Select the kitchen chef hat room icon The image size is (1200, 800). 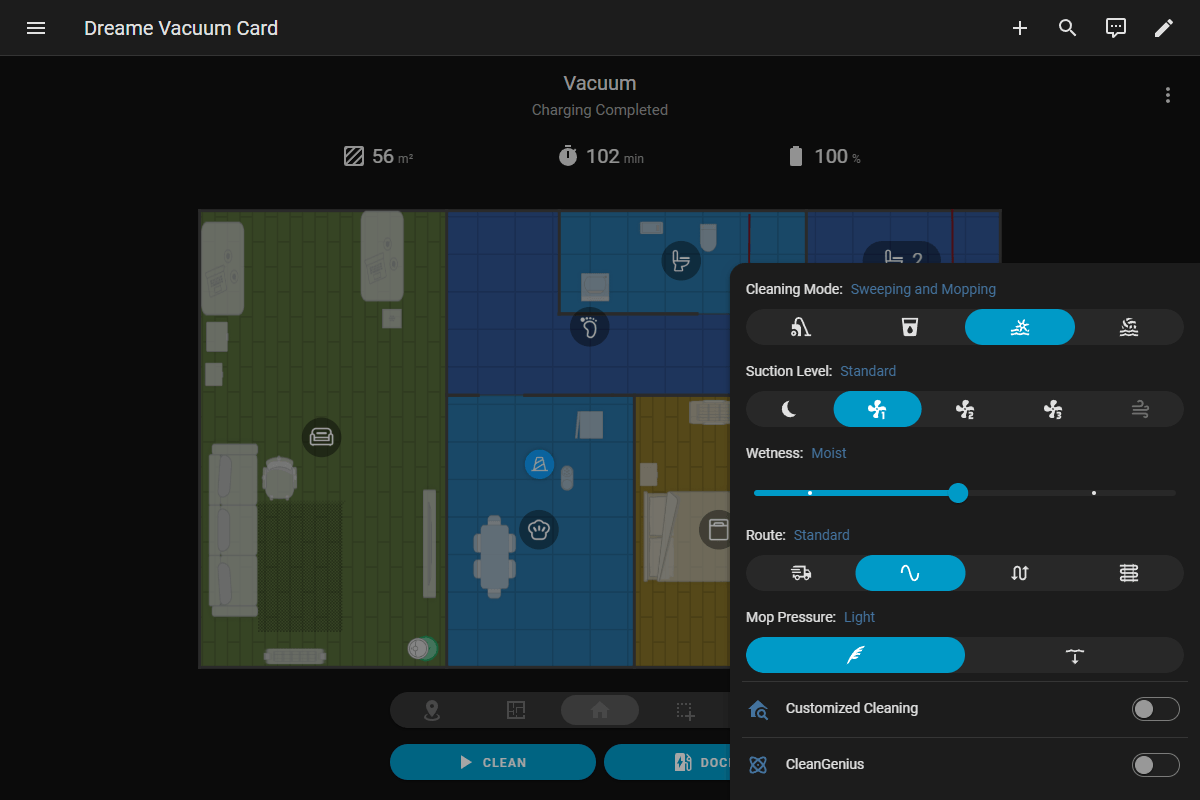pyautogui.click(x=539, y=529)
